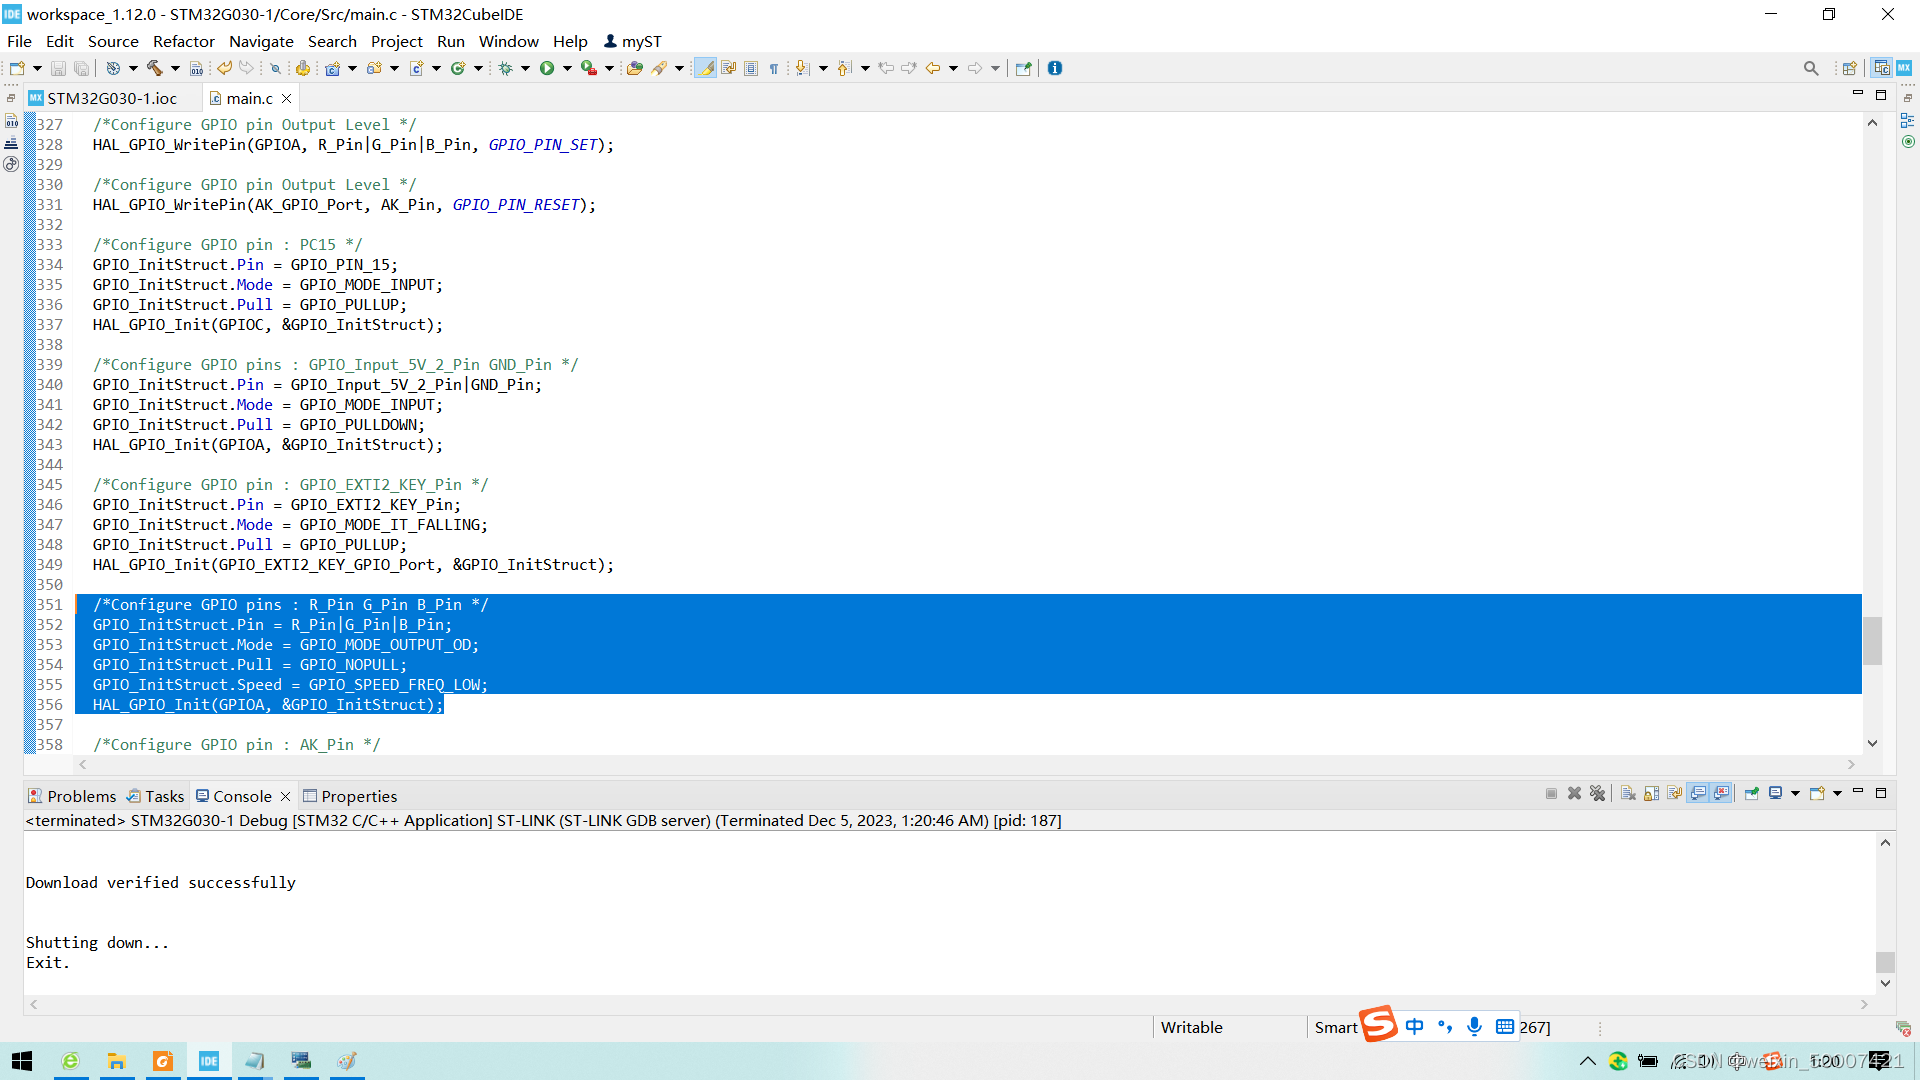Click the blue information icon
This screenshot has height=1080, width=1920.
point(1055,68)
